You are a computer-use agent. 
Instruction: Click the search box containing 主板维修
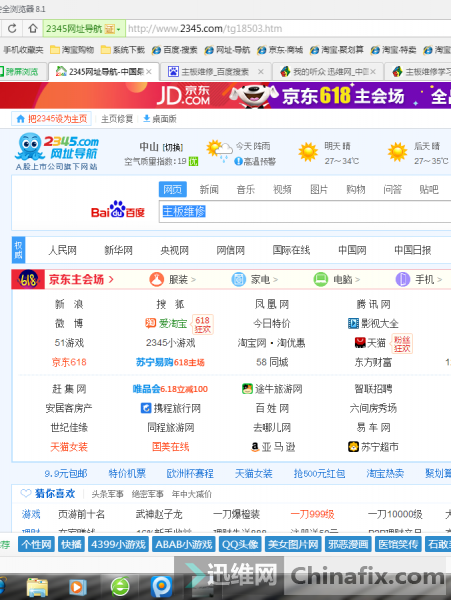click(x=305, y=212)
